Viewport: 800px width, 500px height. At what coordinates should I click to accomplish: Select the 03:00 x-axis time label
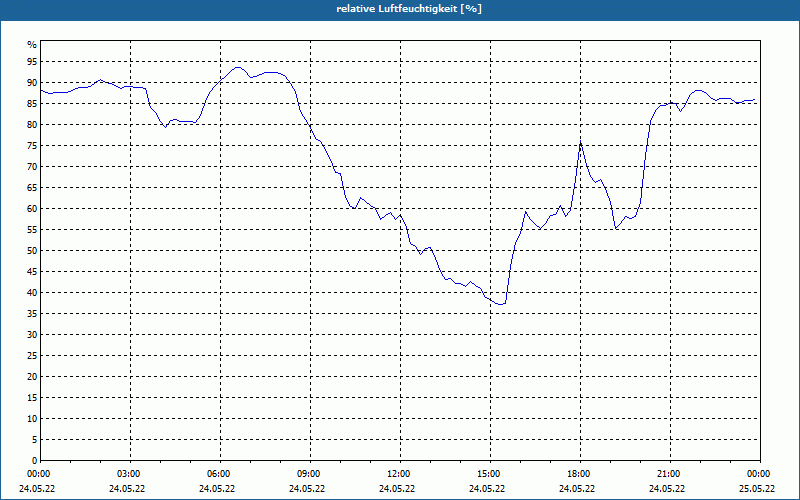tap(129, 474)
